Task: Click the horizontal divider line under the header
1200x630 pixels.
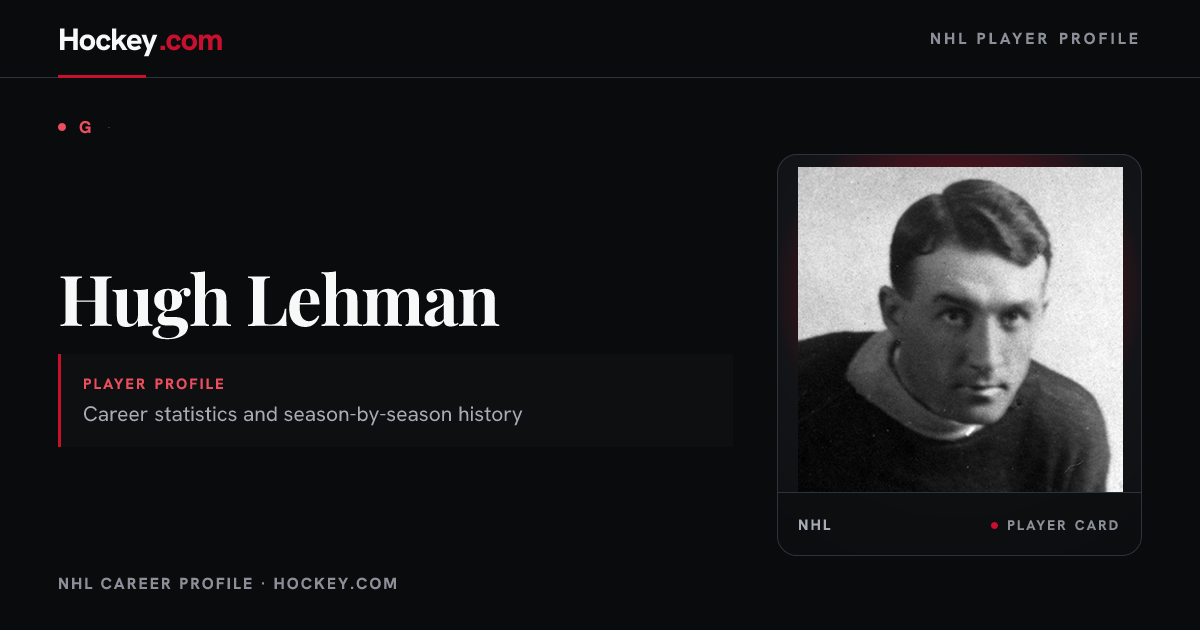Action: coord(600,77)
